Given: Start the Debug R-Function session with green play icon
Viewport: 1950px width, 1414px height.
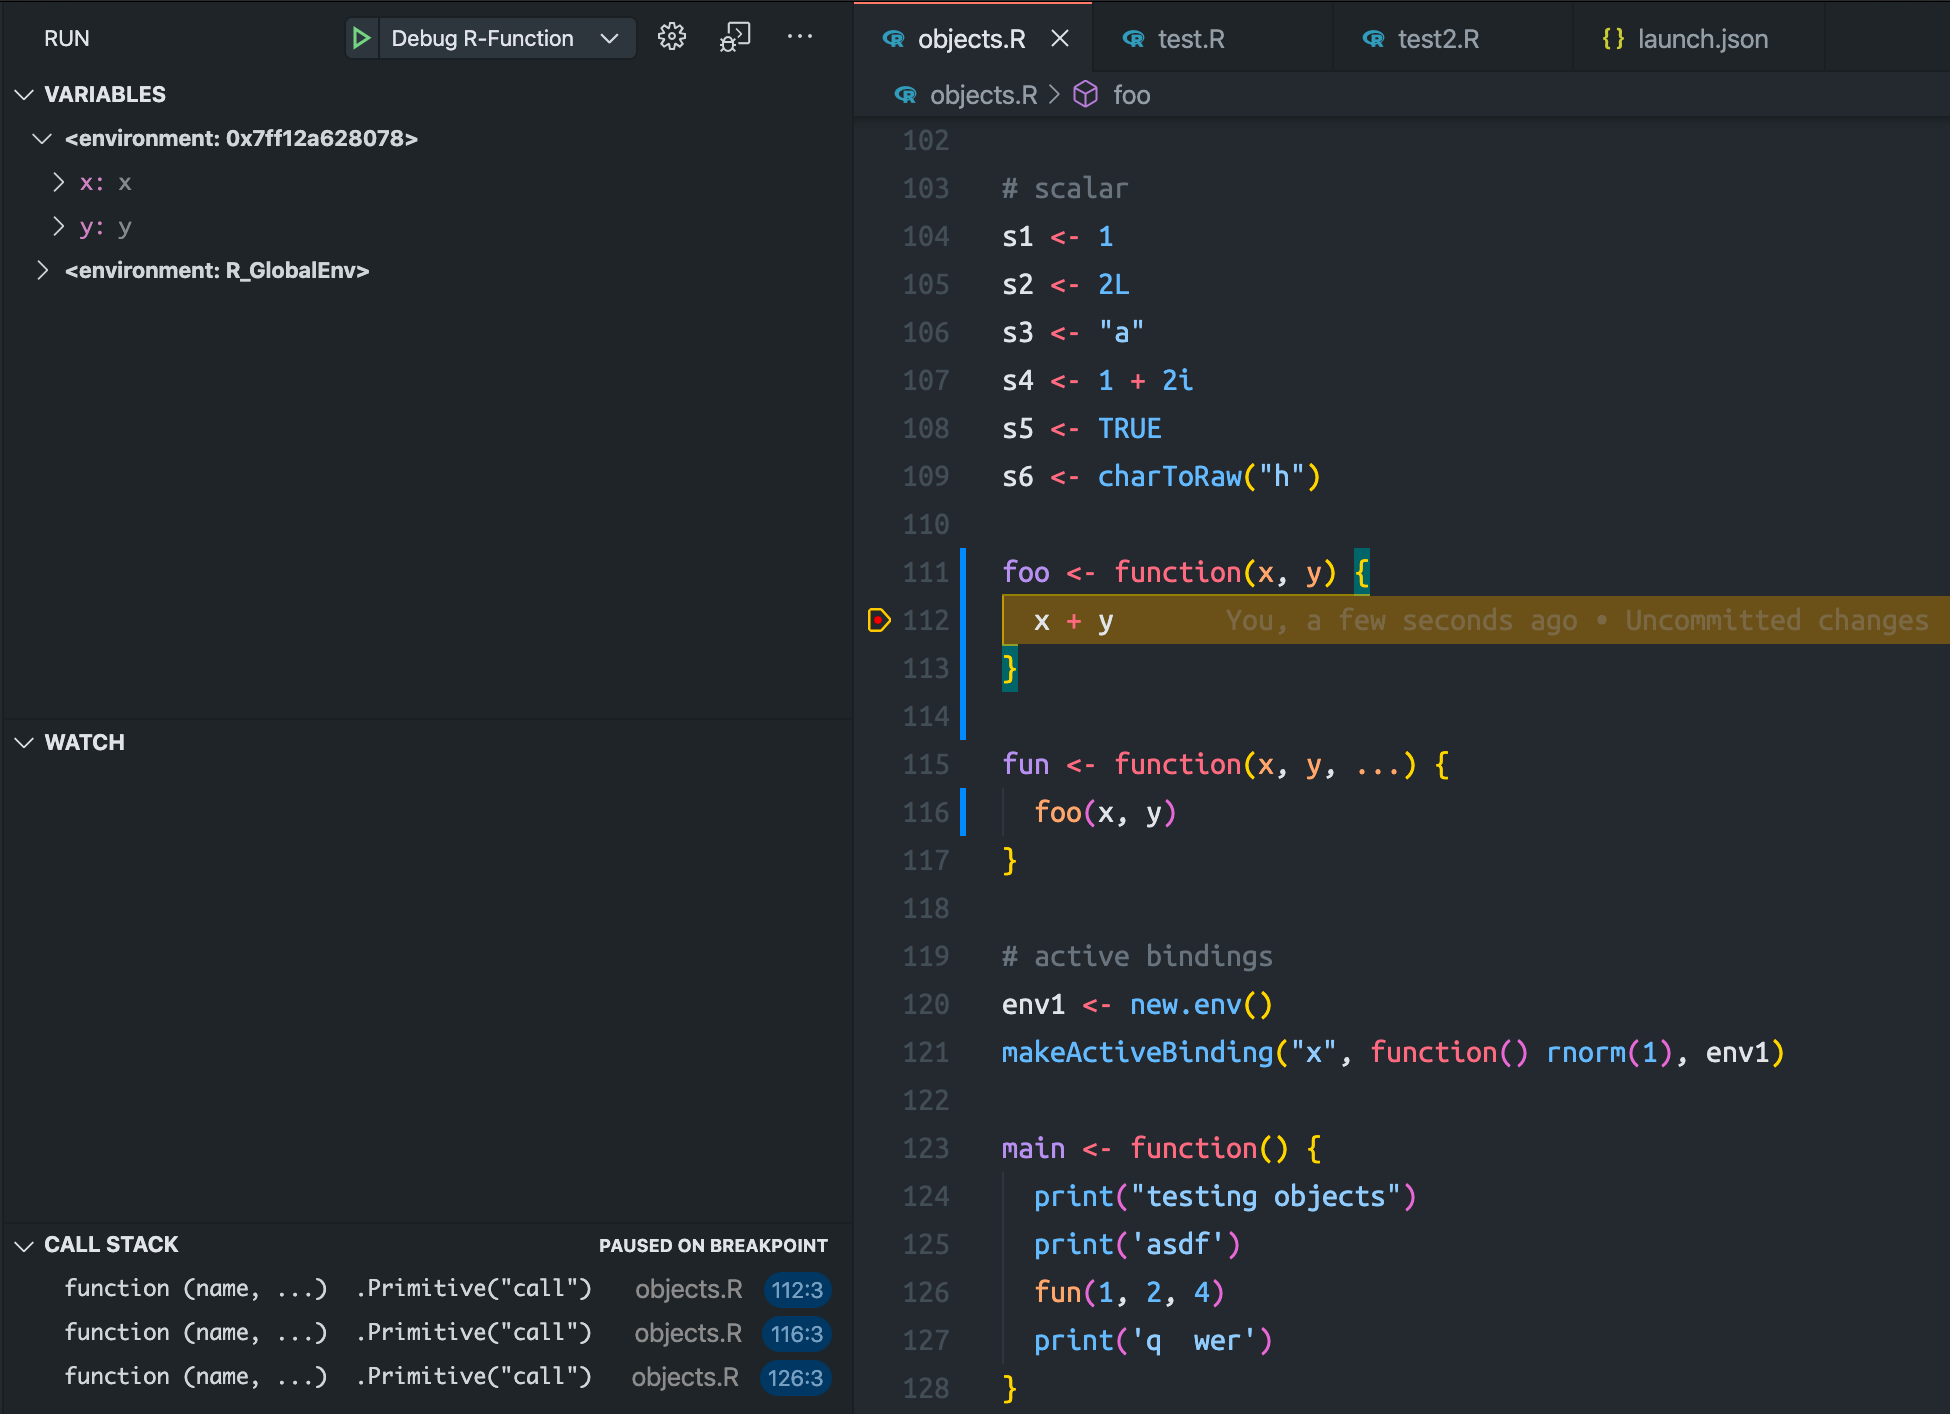Looking at the screenshot, I should click(x=362, y=38).
